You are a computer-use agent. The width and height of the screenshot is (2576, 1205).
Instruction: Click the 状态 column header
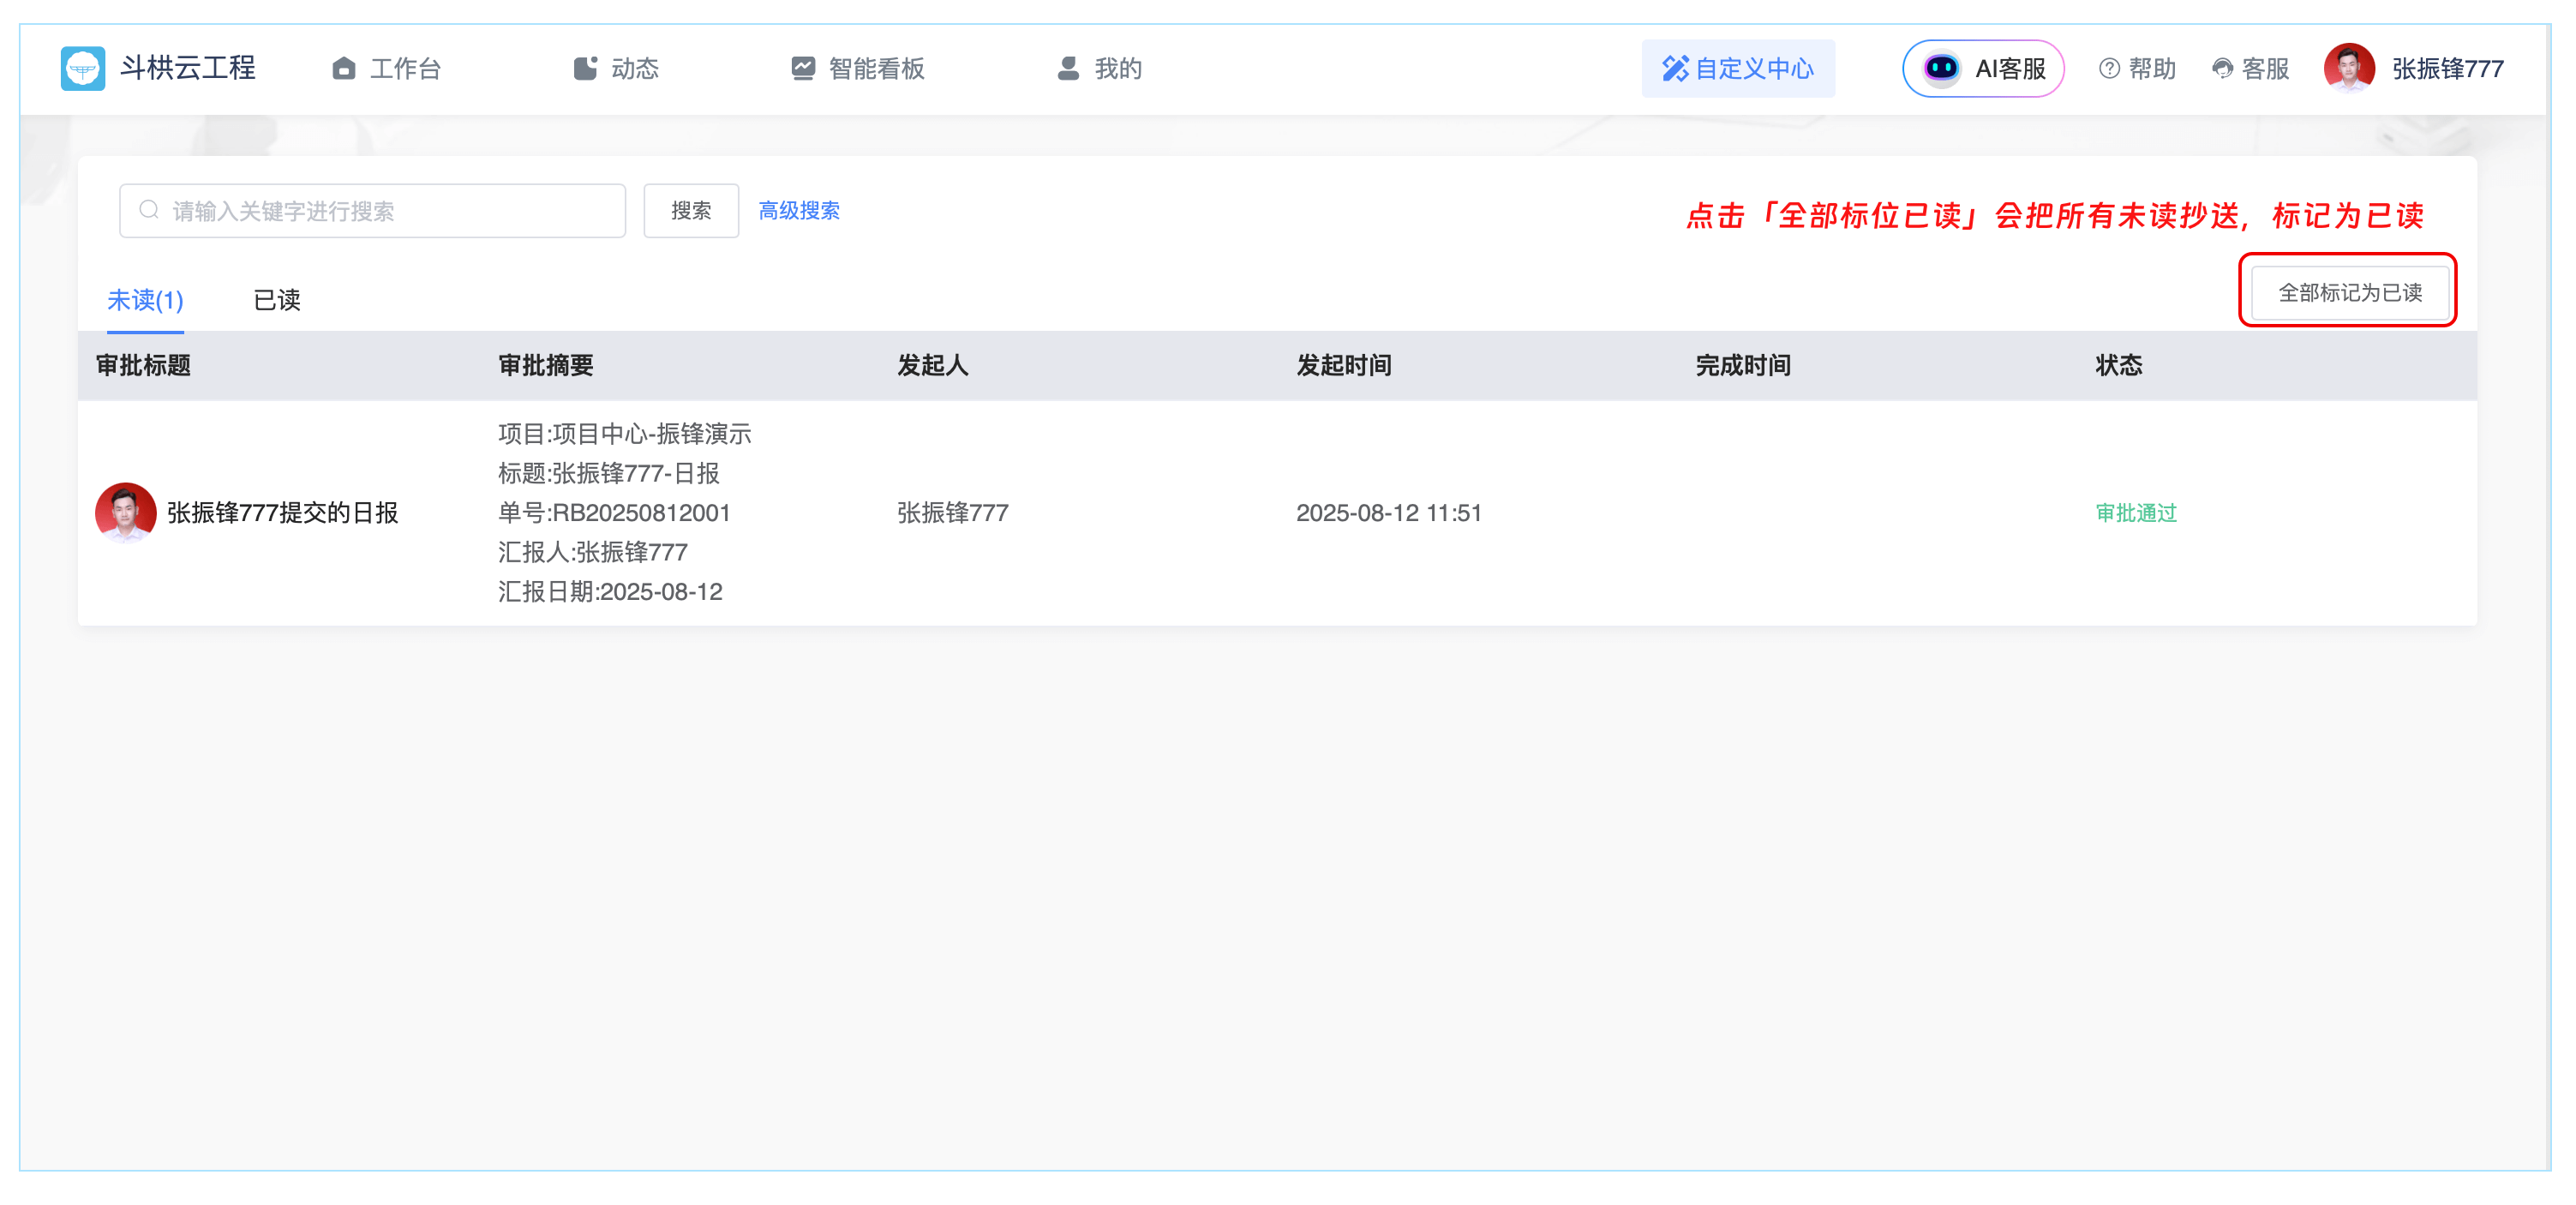(2118, 365)
